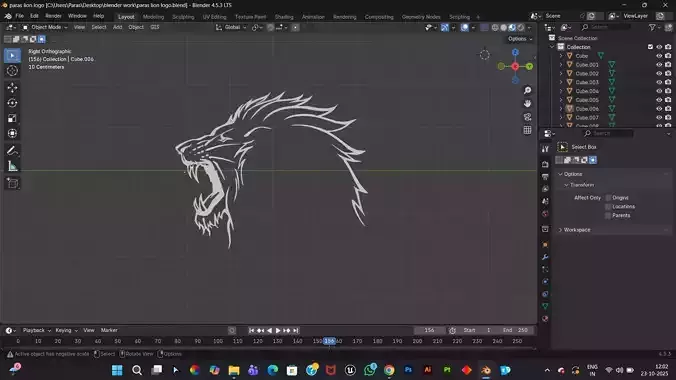Toggle visibility of Cube.006

(659, 109)
